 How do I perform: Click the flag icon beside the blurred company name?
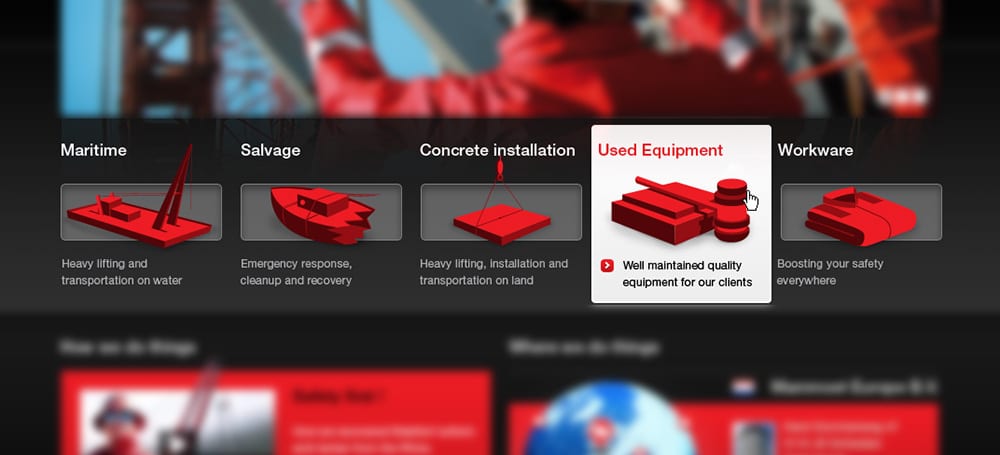pos(744,387)
